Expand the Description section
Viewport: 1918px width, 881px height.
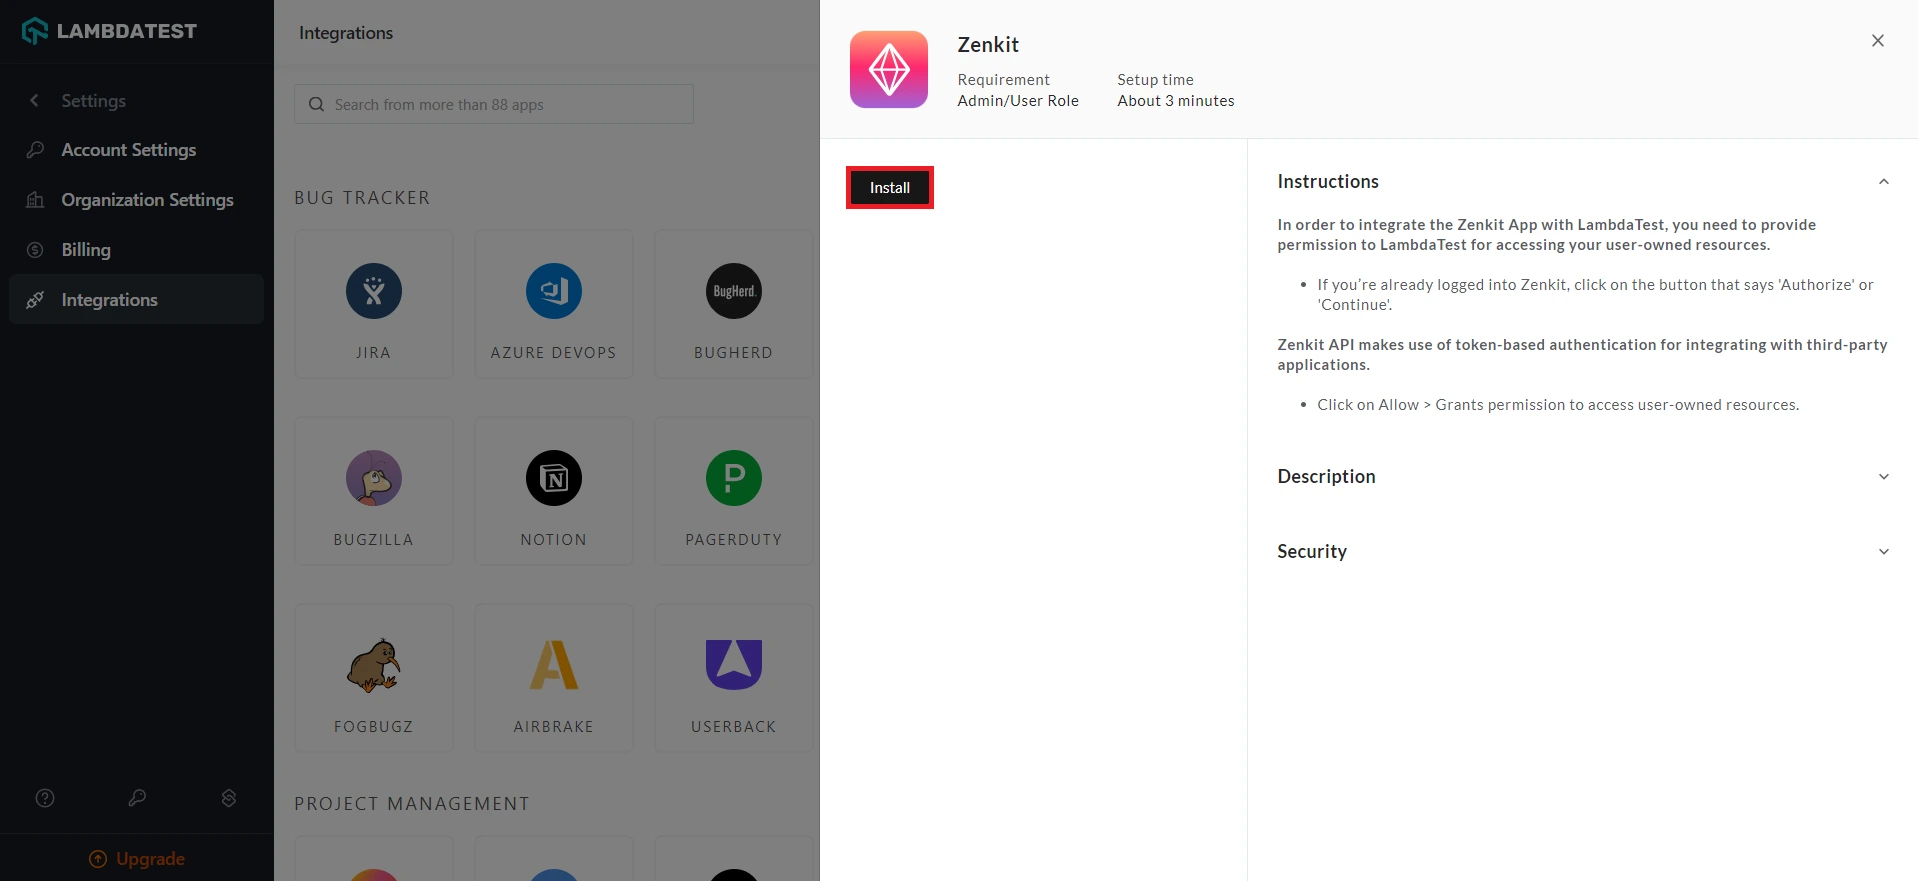click(1883, 477)
